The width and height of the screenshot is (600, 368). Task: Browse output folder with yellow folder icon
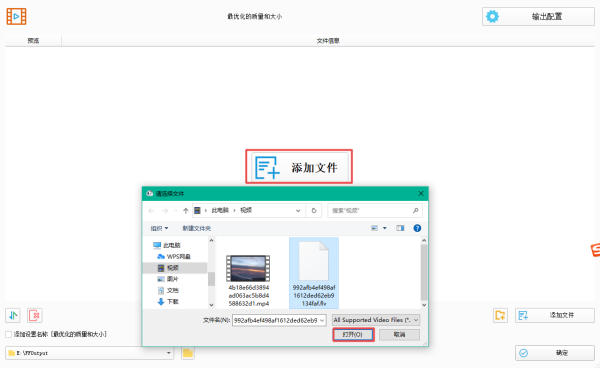[188, 353]
